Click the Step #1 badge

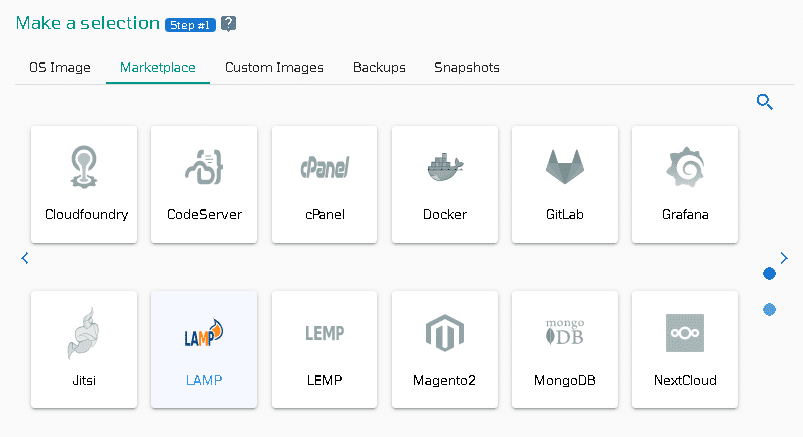pyautogui.click(x=190, y=25)
